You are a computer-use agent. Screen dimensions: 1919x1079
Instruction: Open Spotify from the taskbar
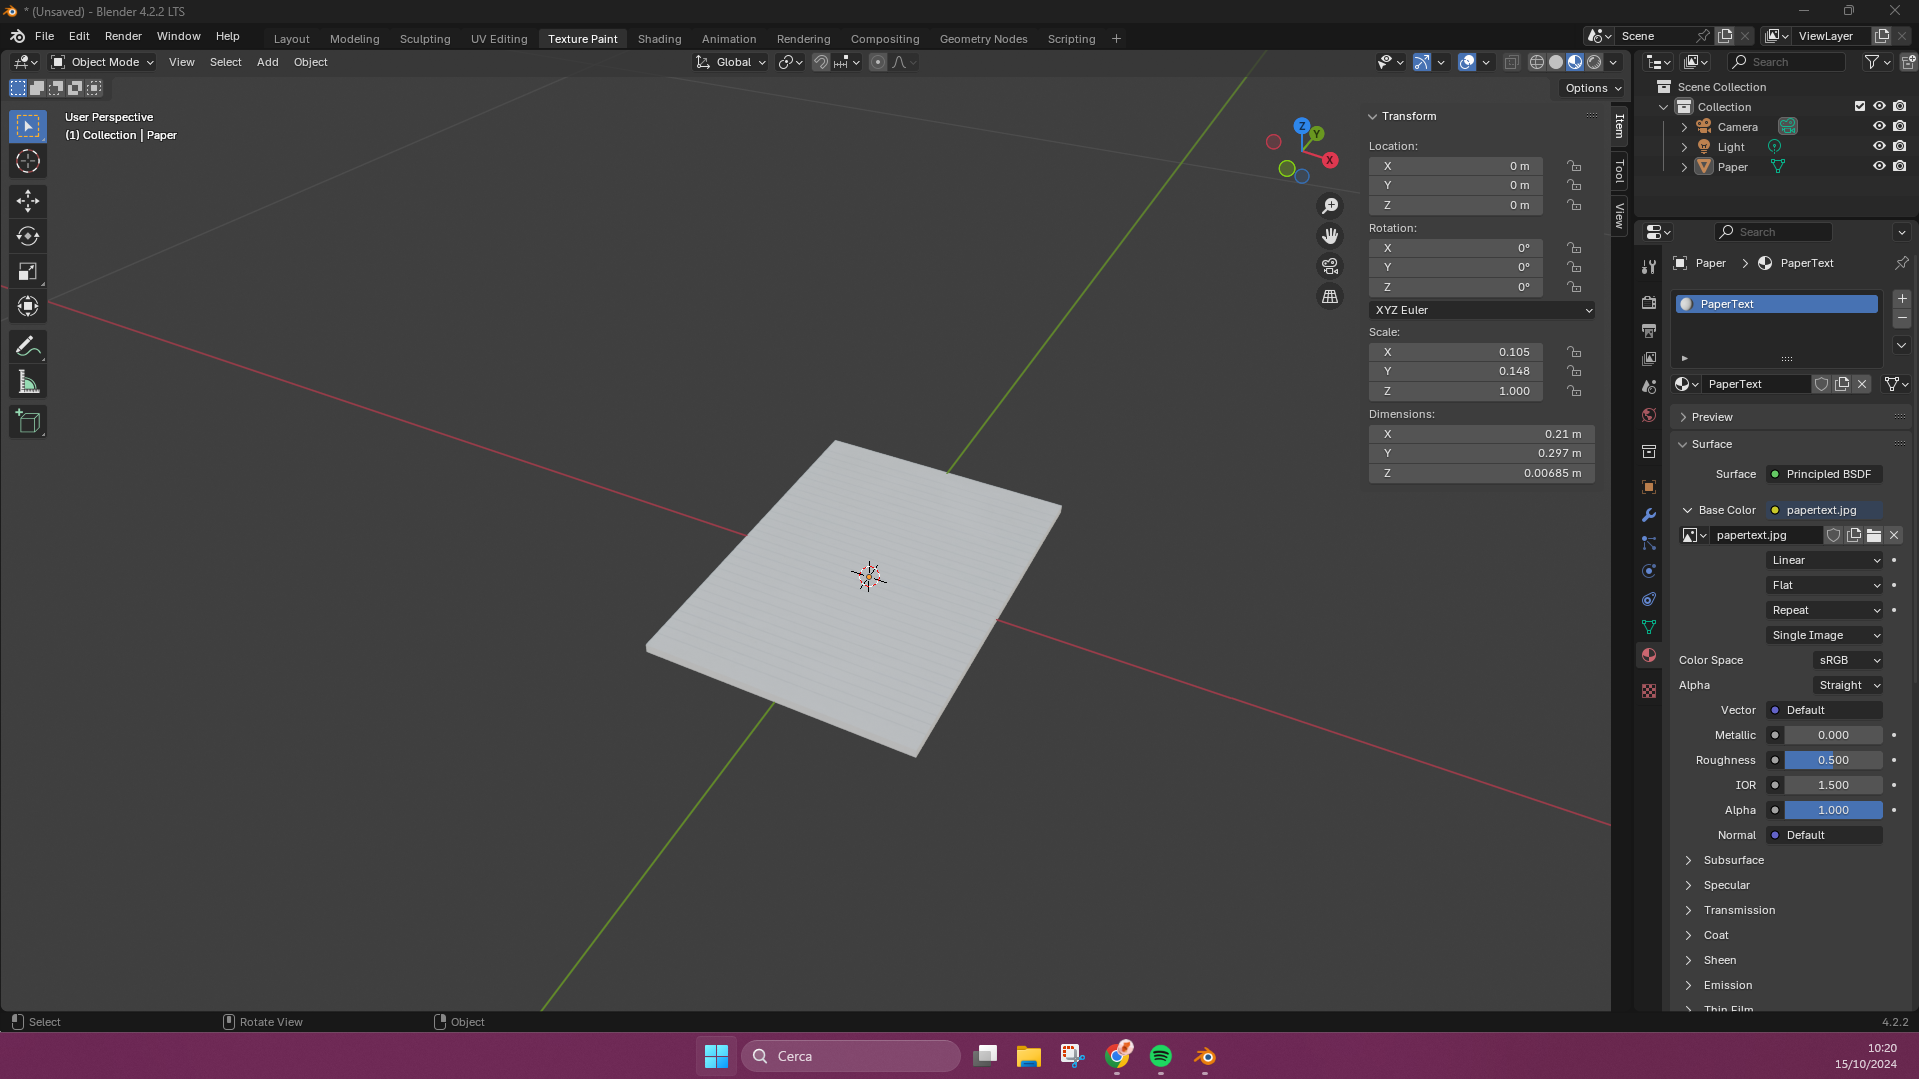pyautogui.click(x=1161, y=1056)
